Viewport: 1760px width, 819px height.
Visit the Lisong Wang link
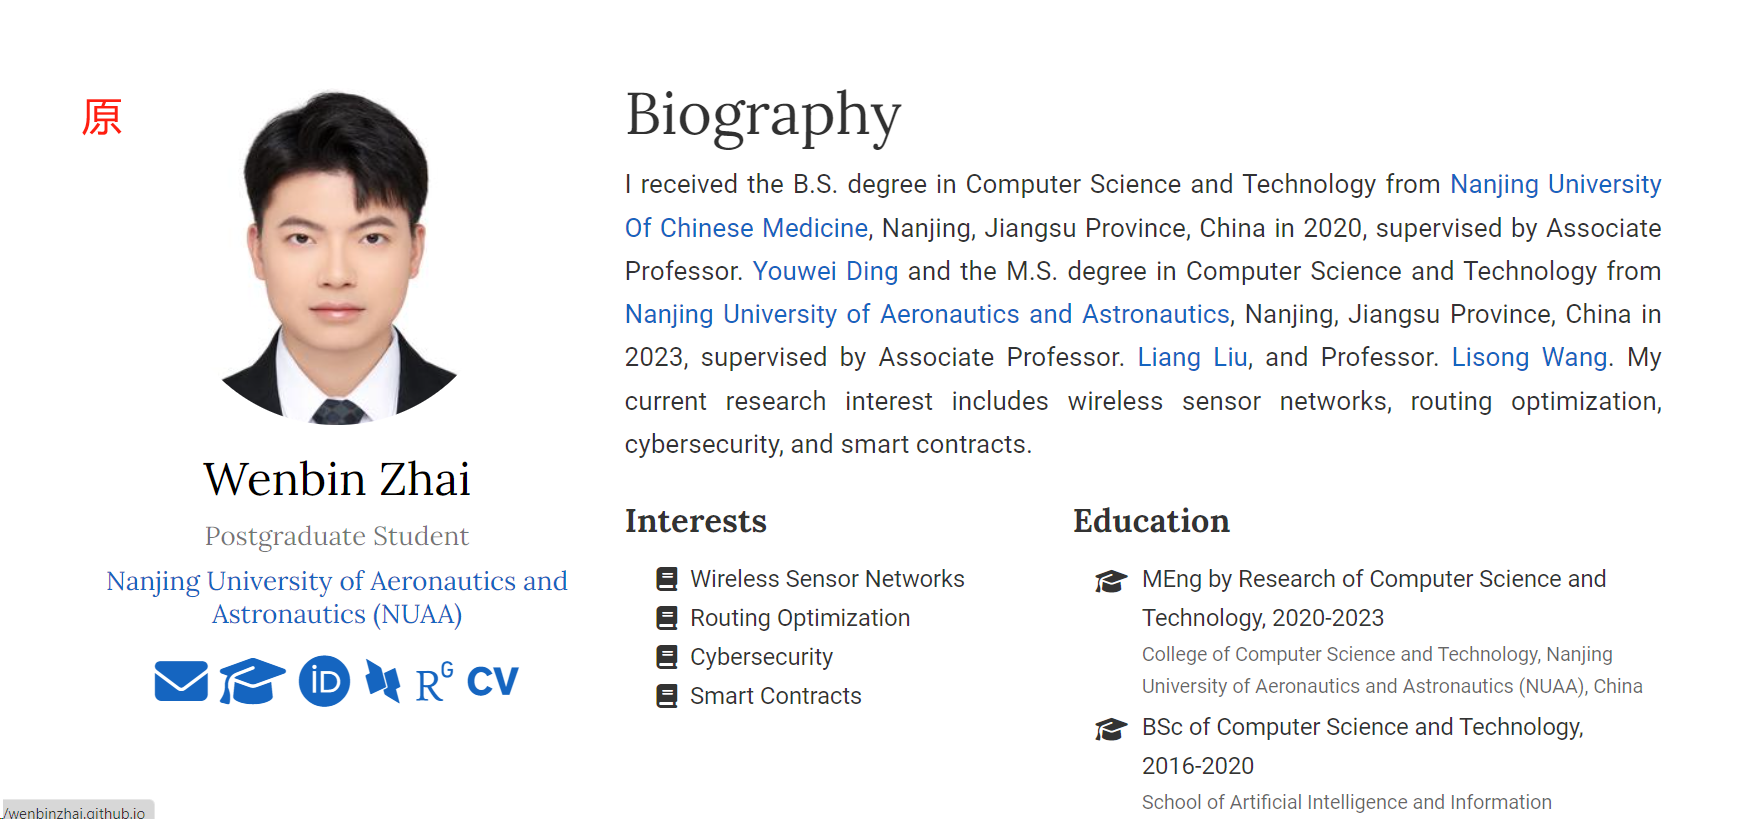click(x=1529, y=357)
